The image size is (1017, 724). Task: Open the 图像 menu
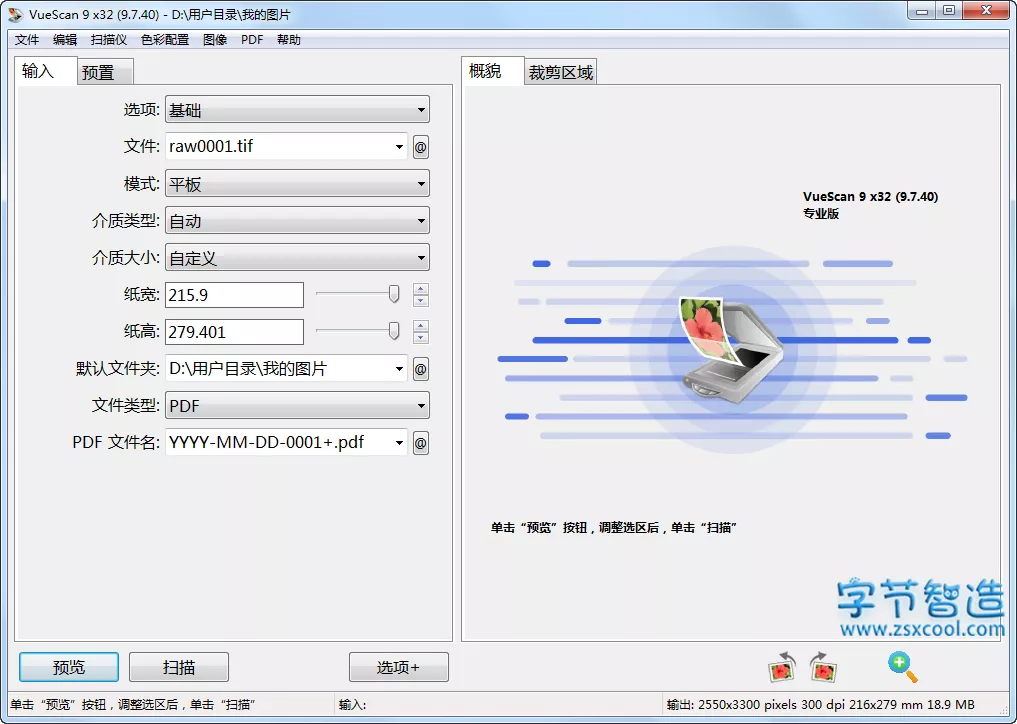click(x=215, y=40)
